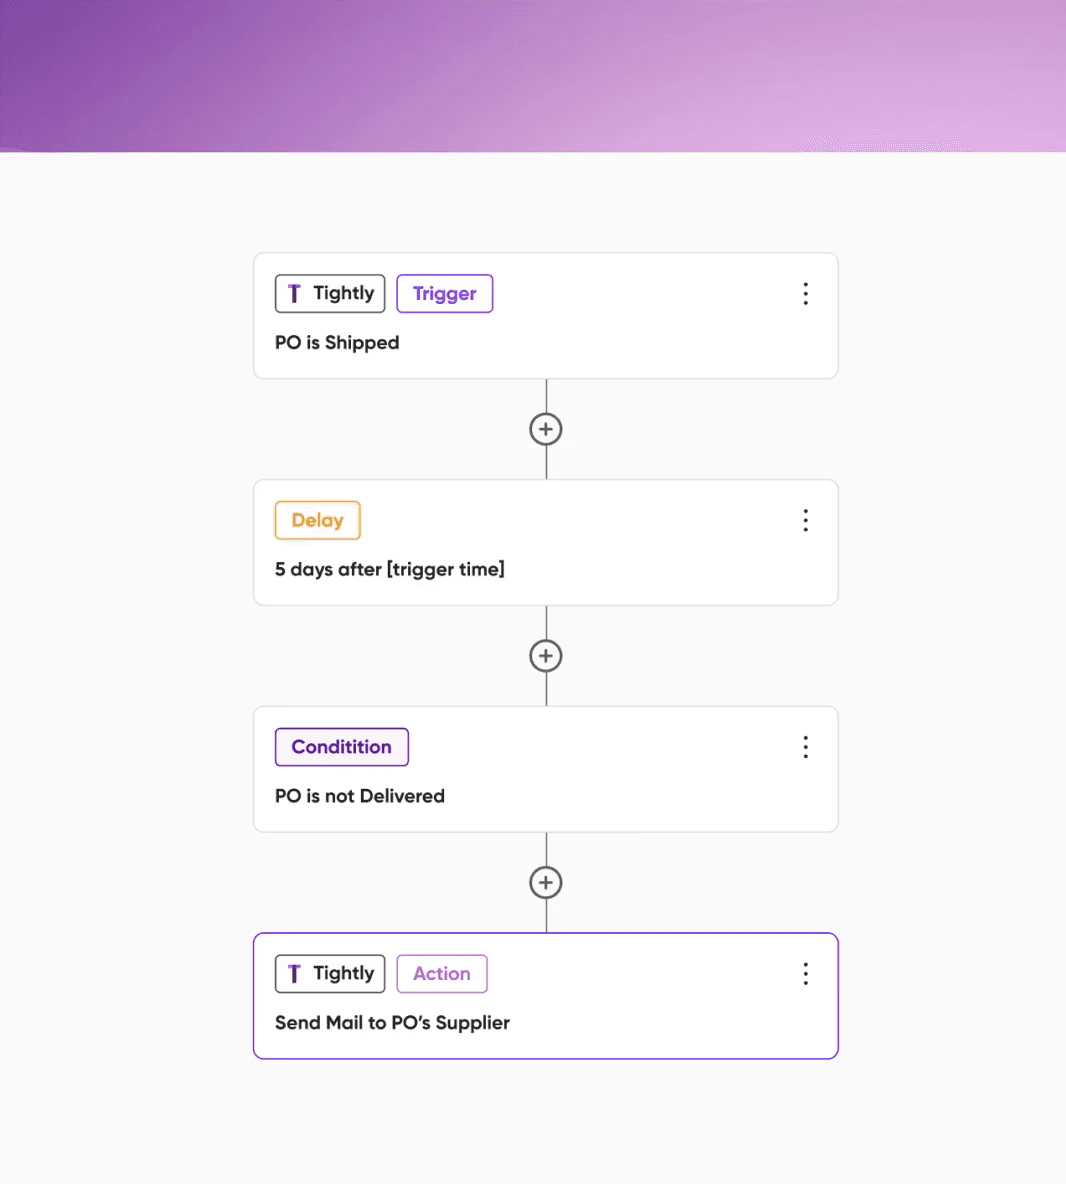
Task: Add a step after PO is Shipped trigger
Action: pyautogui.click(x=546, y=429)
